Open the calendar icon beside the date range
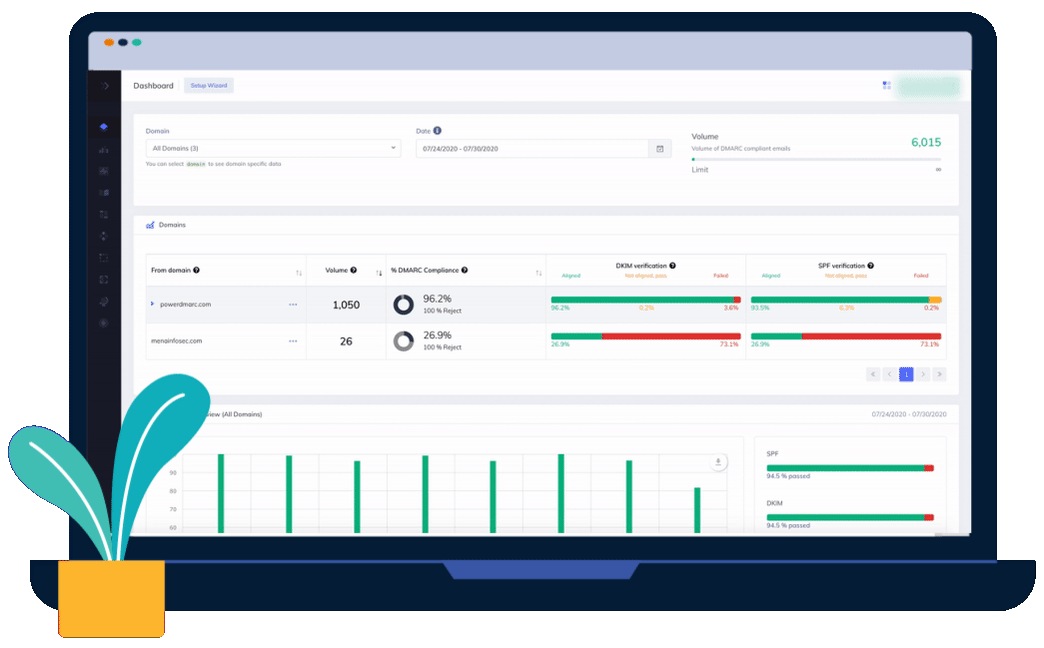This screenshot has width=1044, height=648. click(658, 148)
